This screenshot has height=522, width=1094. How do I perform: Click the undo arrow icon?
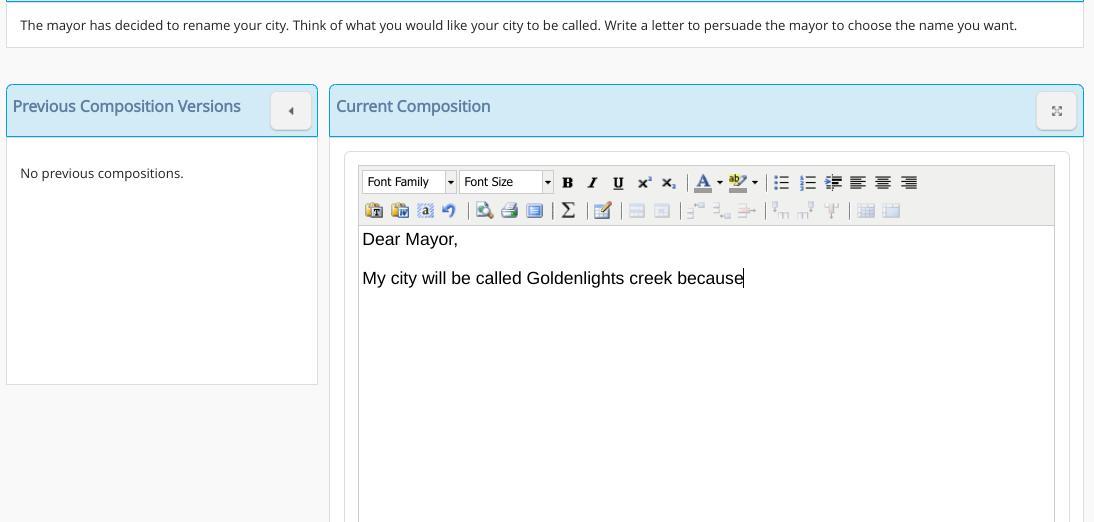(x=449, y=211)
